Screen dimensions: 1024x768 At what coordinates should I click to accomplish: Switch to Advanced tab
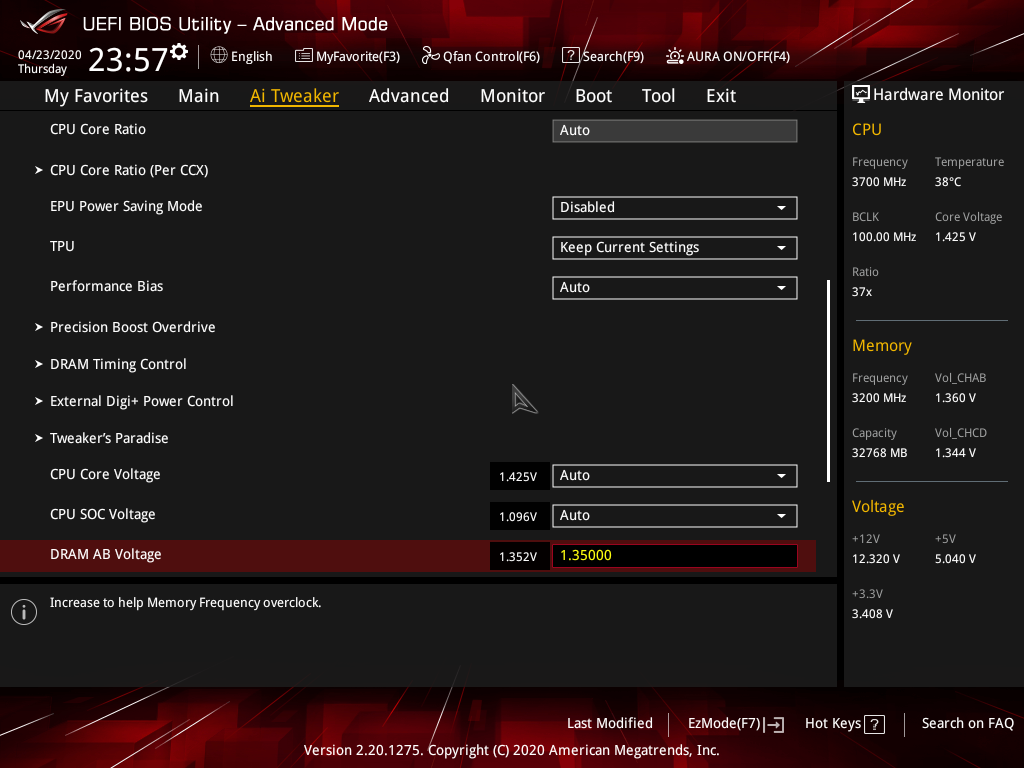point(409,96)
